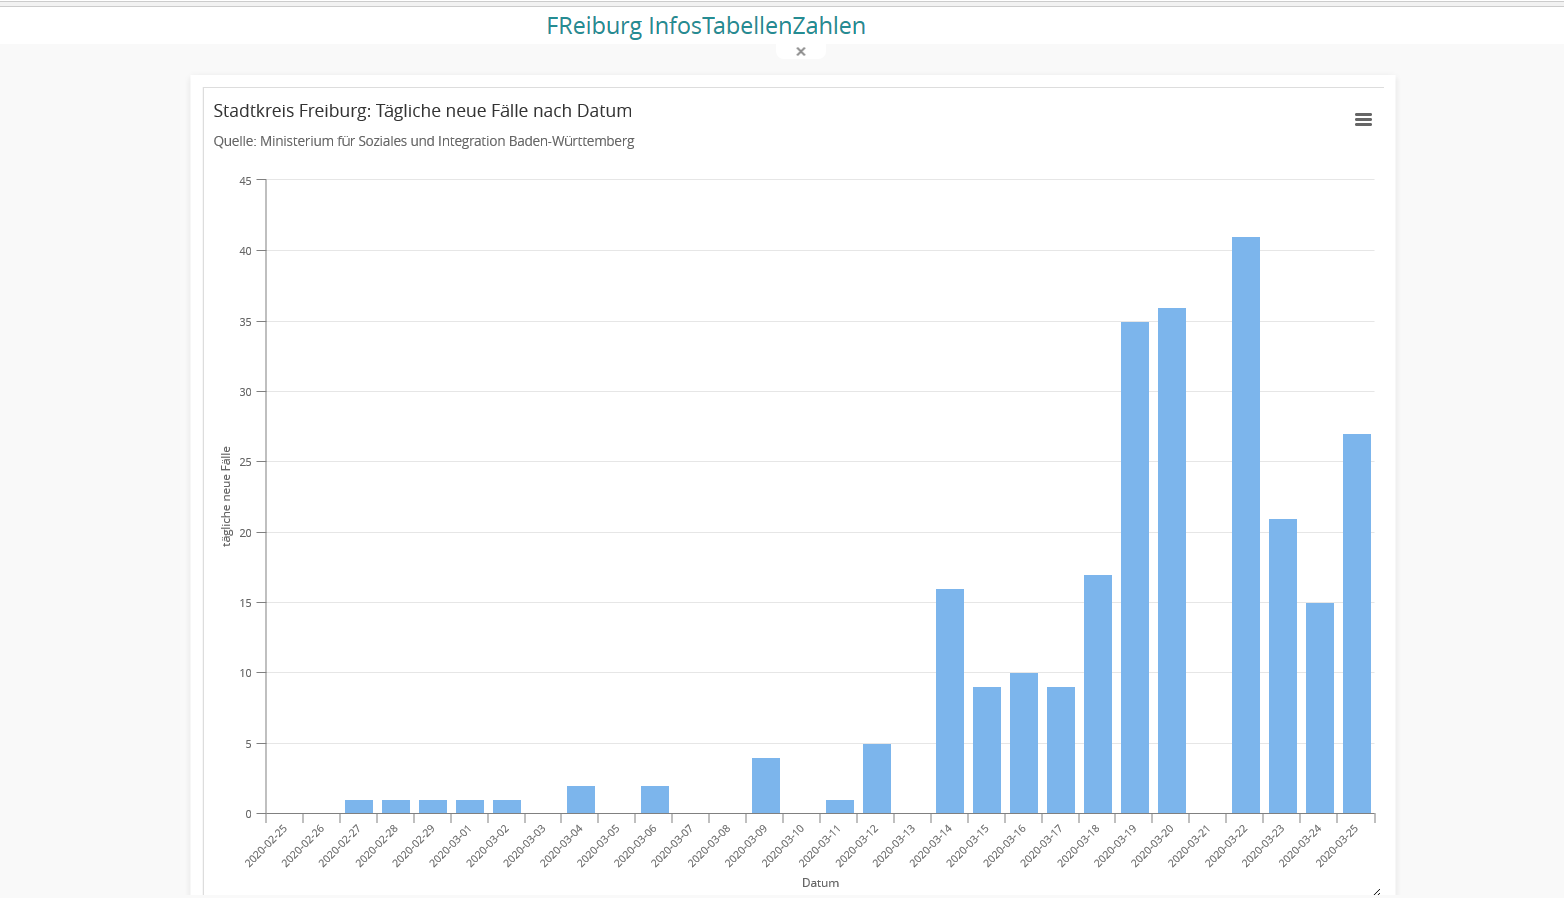Click the chart title 'Stadtkreis Freiburg: Tägliche neue Fälle'
The image size is (1564, 905).
(x=422, y=111)
